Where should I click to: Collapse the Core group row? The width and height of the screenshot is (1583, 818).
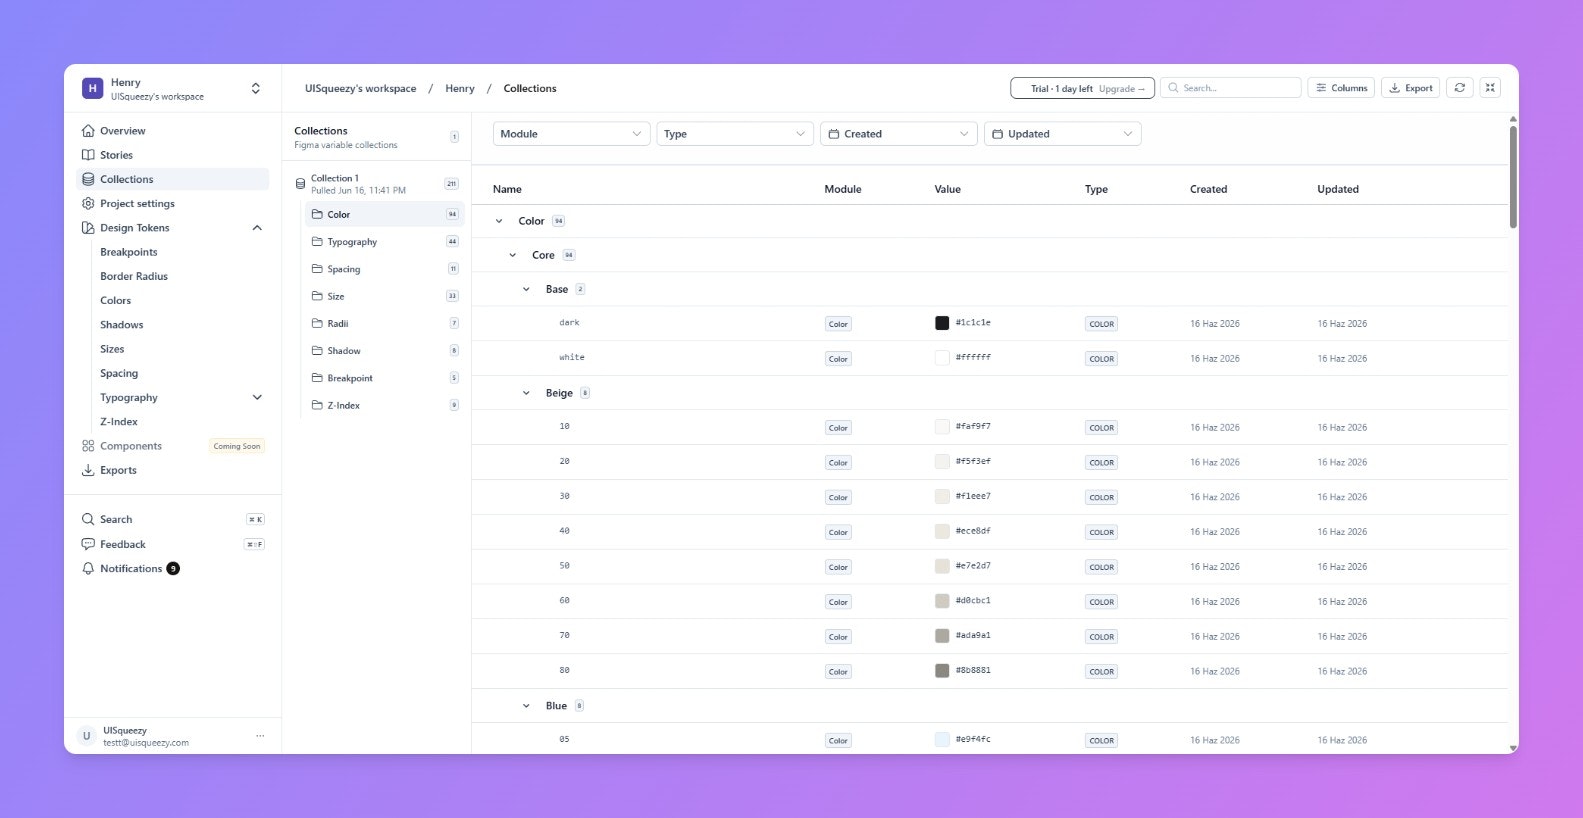click(x=513, y=255)
